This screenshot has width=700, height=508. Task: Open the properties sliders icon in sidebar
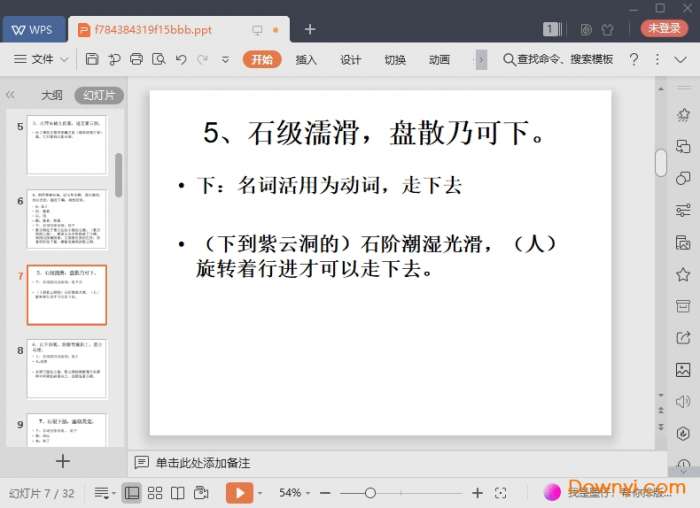click(x=683, y=210)
